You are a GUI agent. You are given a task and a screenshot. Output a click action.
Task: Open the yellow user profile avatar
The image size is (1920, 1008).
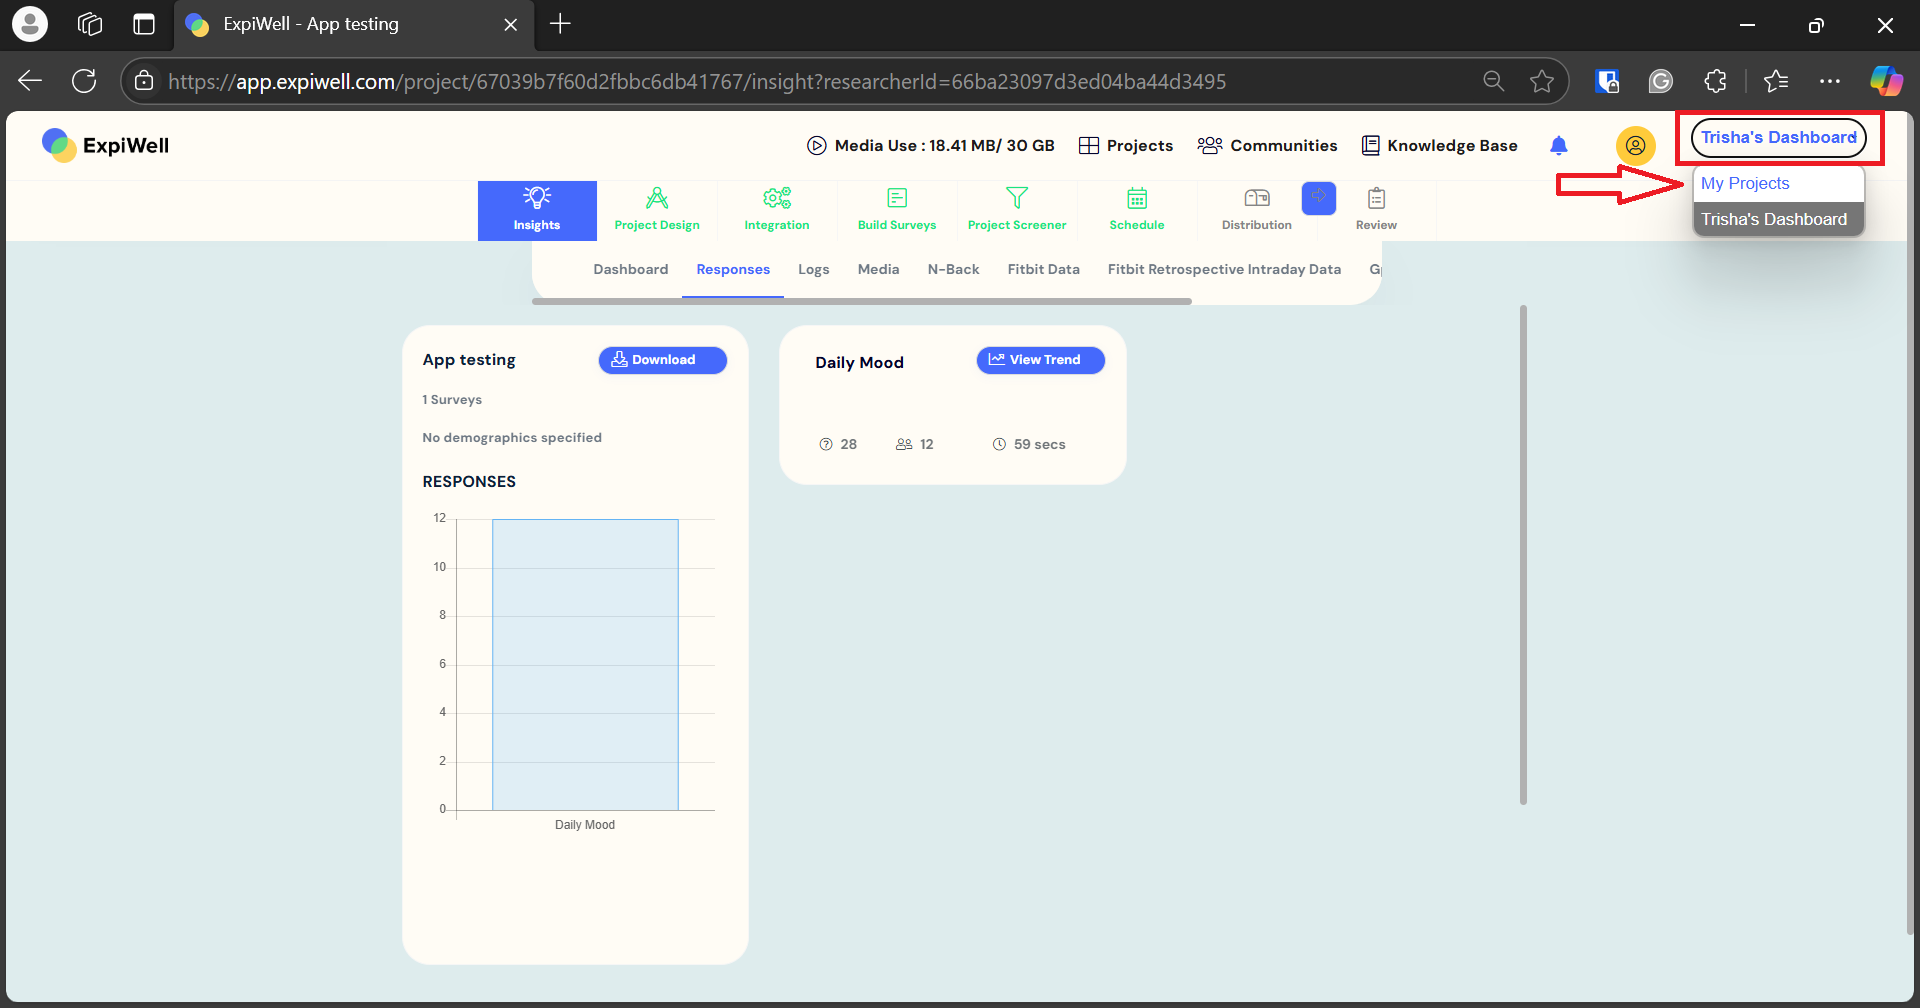pos(1635,146)
